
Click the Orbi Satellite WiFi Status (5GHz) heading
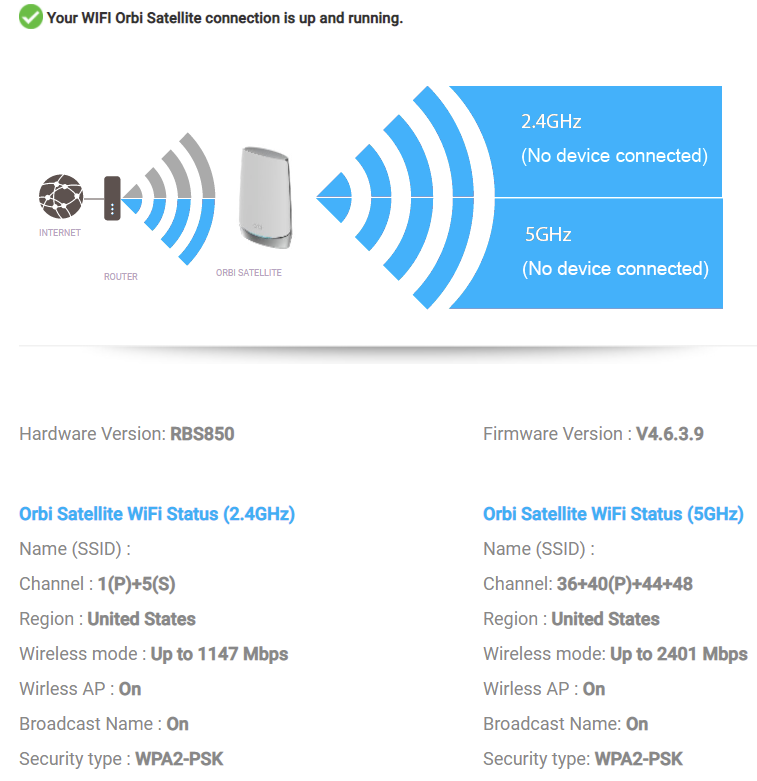pos(613,514)
